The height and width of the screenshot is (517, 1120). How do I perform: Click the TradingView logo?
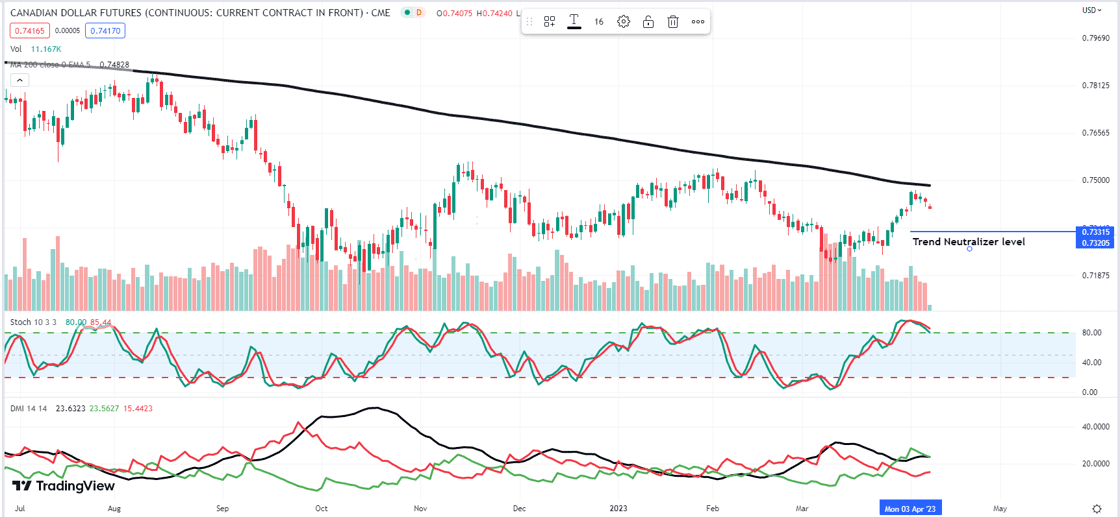click(x=64, y=486)
